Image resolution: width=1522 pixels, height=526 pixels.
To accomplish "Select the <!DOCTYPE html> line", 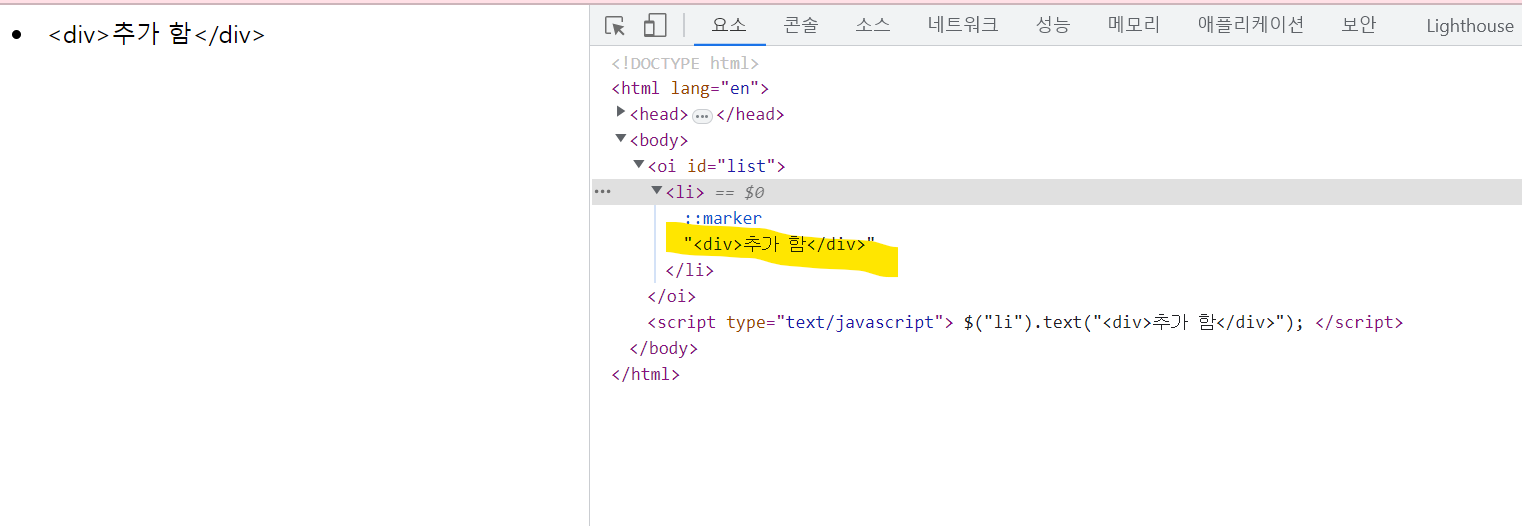I will [686, 63].
